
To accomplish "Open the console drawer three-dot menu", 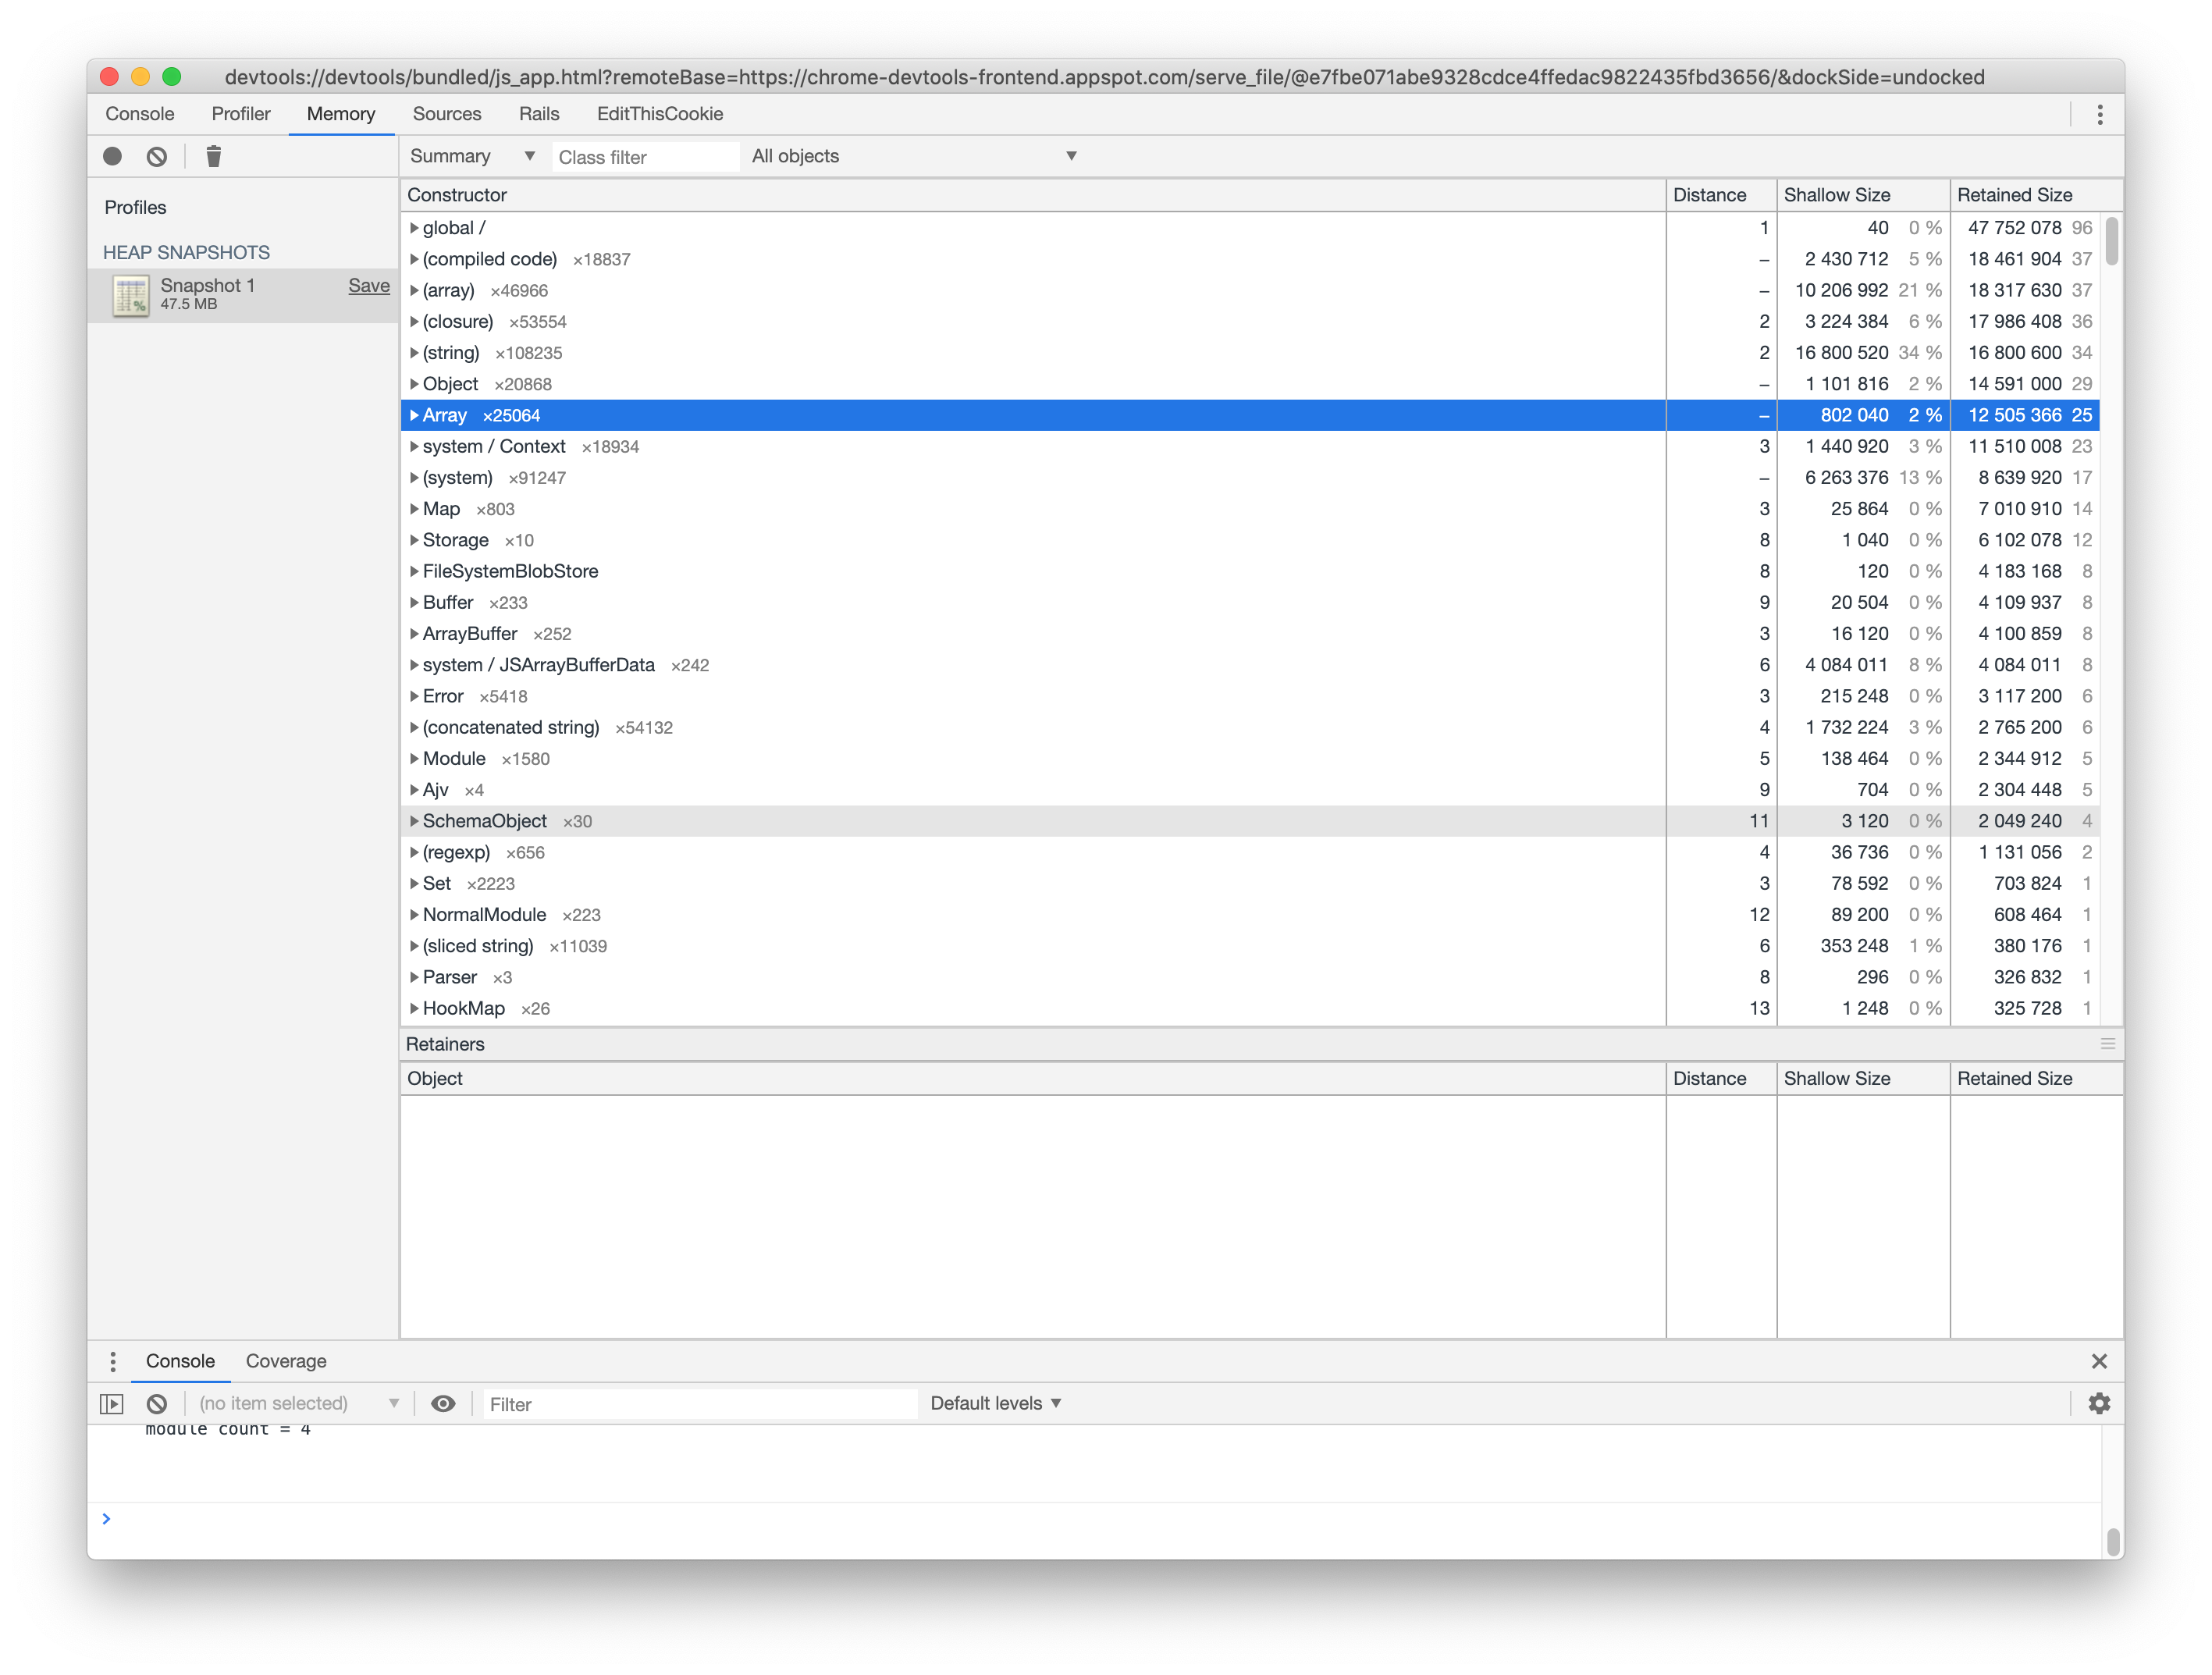I will pyautogui.click(x=113, y=1361).
